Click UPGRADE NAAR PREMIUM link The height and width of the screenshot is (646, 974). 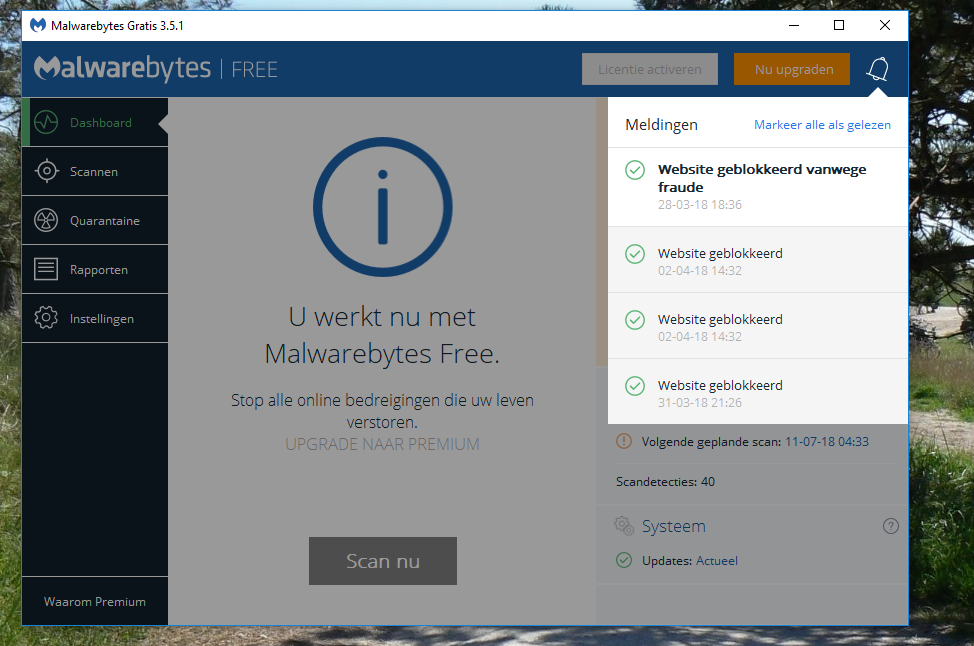[383, 444]
